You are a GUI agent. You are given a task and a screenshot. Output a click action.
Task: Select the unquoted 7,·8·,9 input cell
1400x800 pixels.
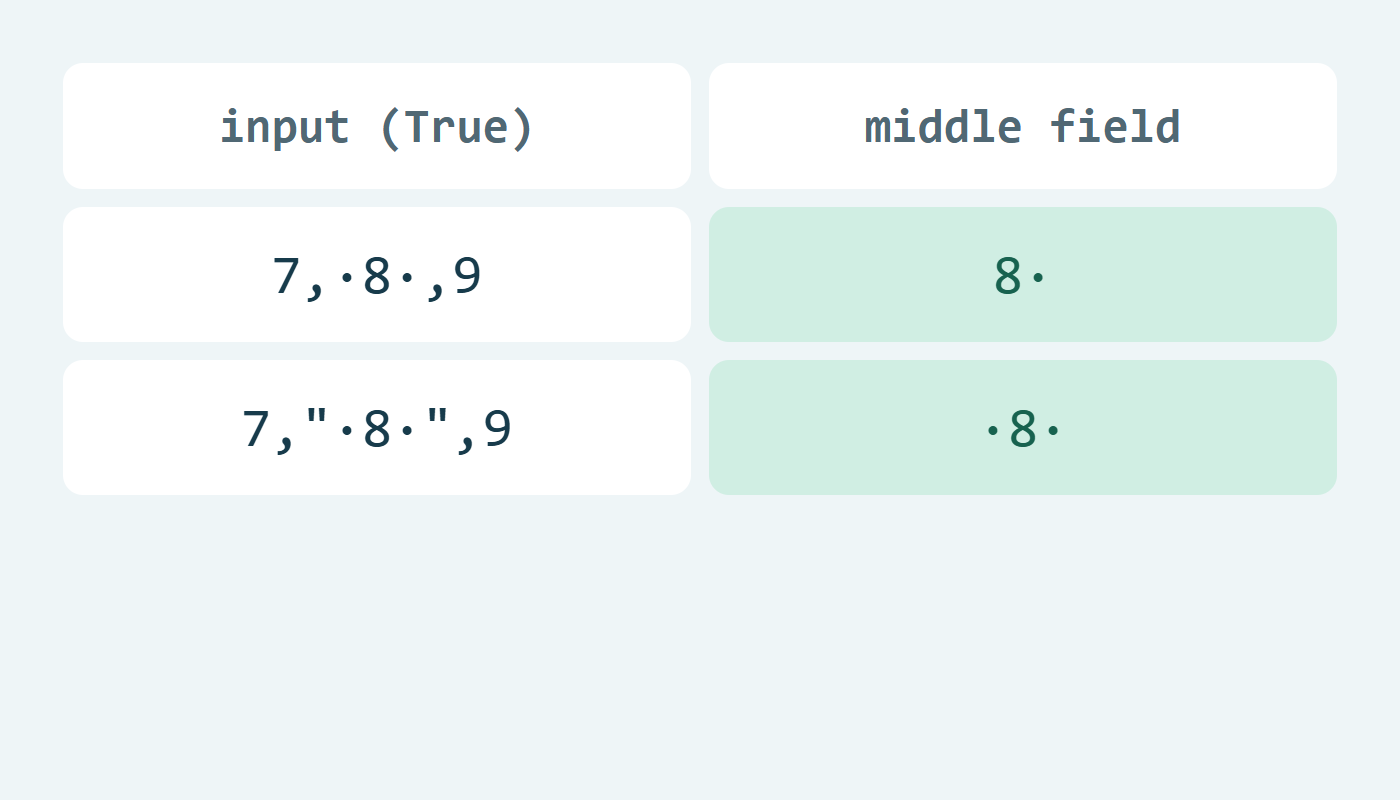377,275
